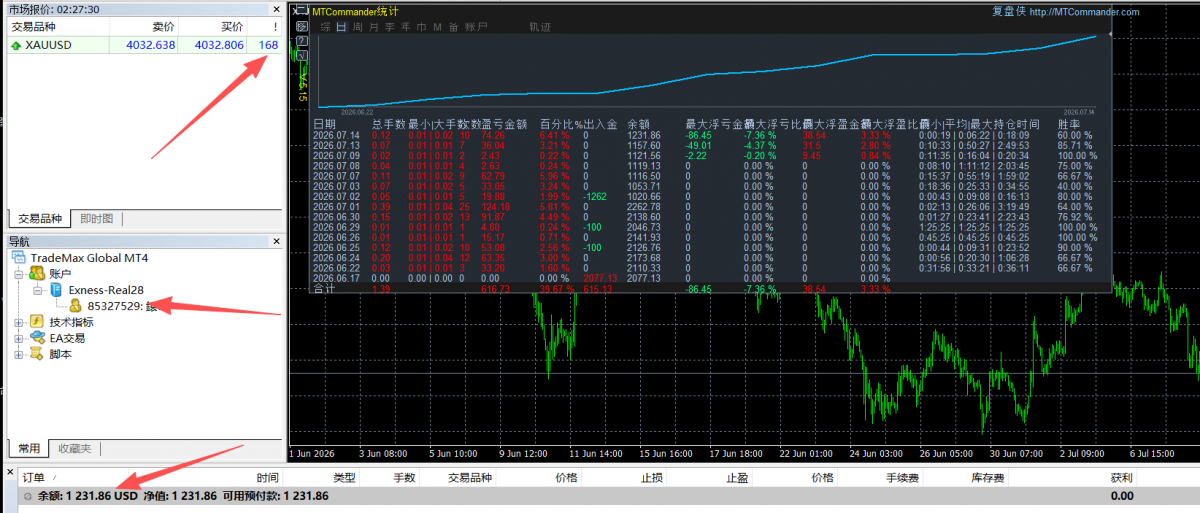Click the 合计 totals row label

[x=324, y=290]
